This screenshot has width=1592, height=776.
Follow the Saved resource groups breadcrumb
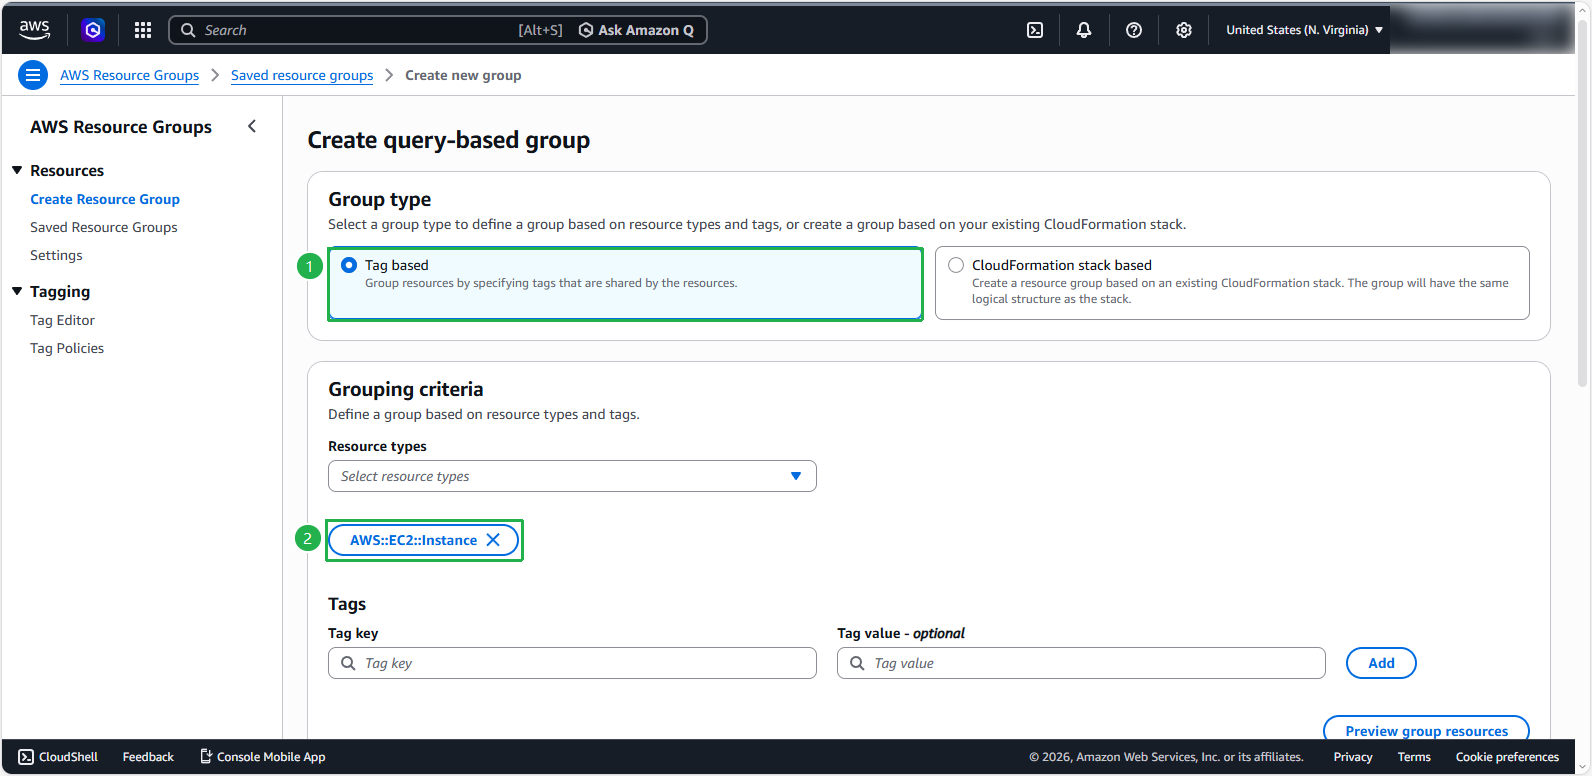tap(302, 75)
